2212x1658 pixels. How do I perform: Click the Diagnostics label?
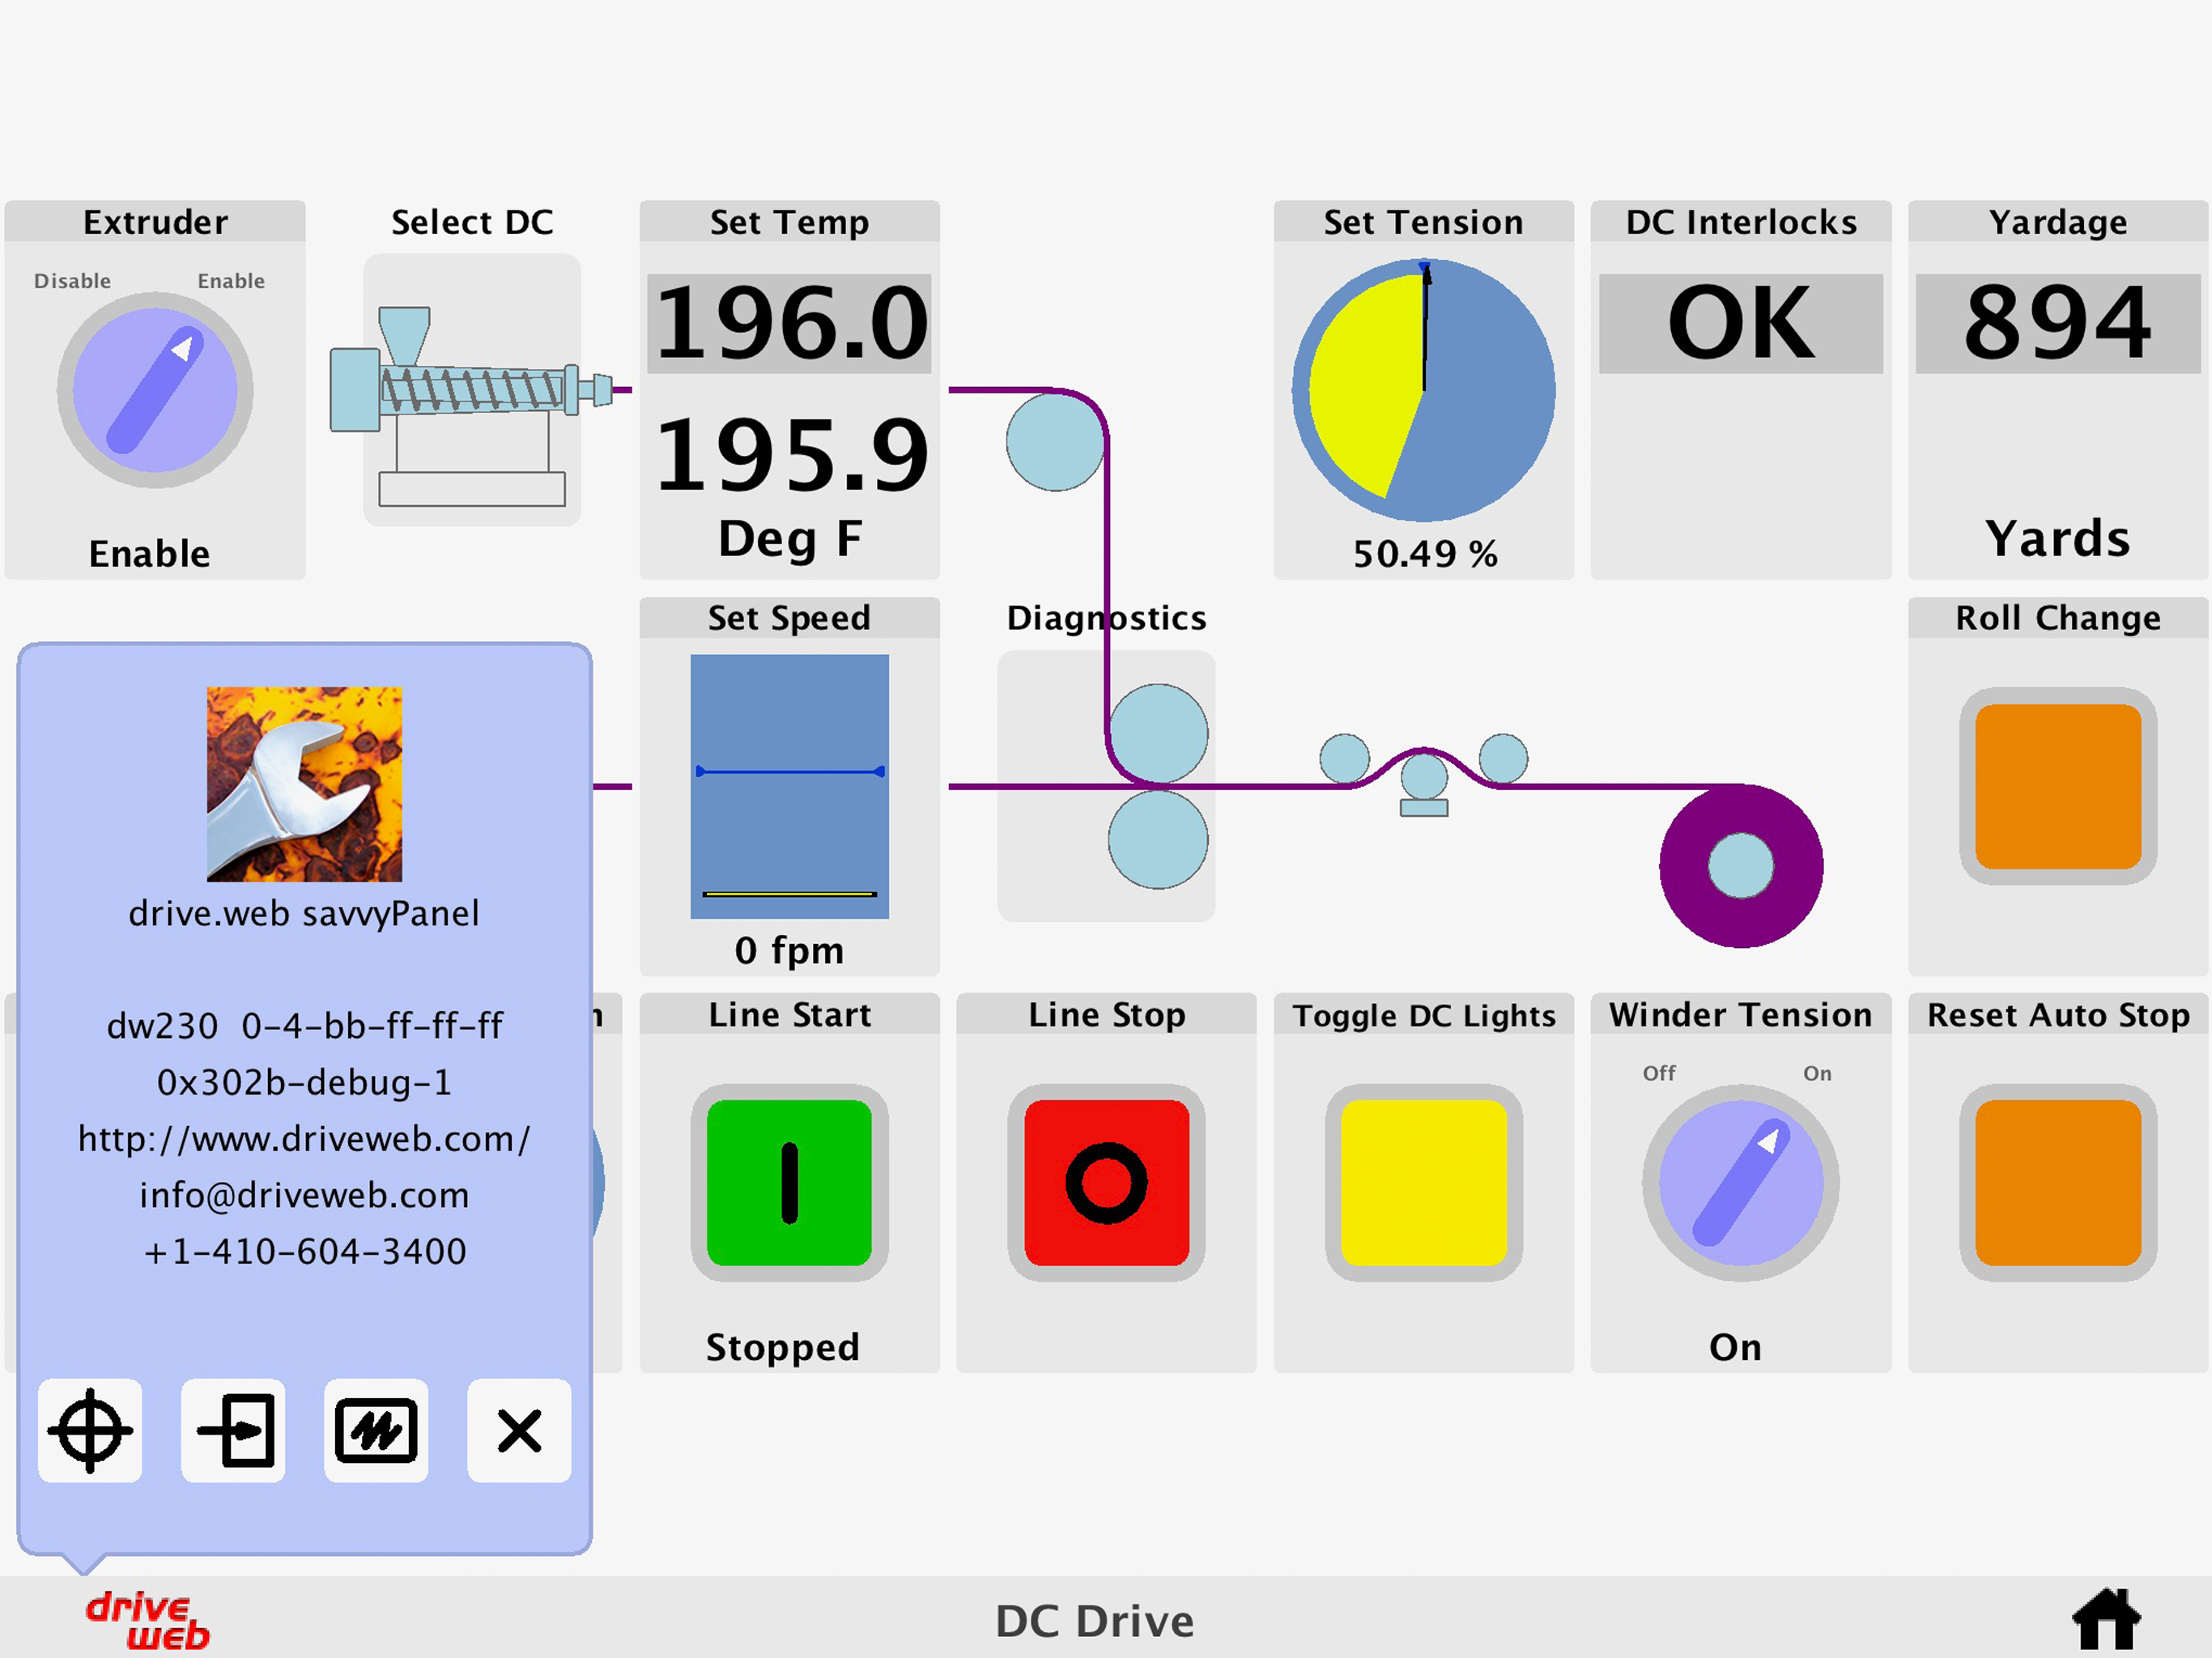[1107, 618]
